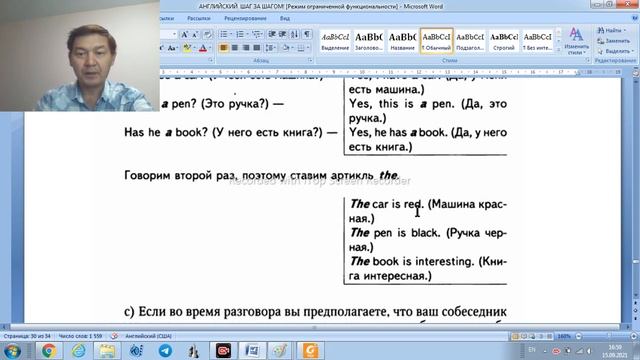
Task: Click the Shading paint bucket icon
Action: point(286,48)
